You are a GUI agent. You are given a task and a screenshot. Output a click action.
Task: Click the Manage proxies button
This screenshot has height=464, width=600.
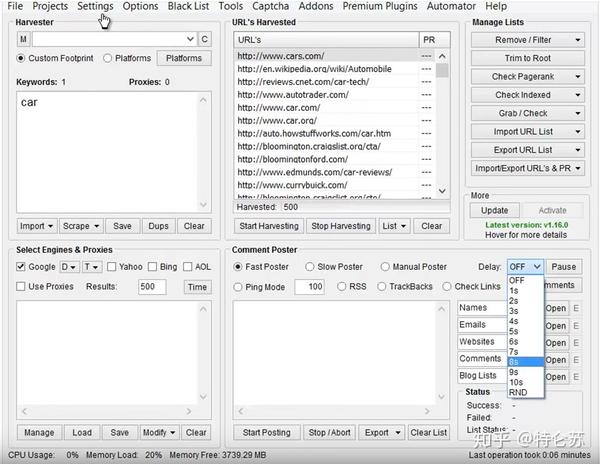click(39, 433)
